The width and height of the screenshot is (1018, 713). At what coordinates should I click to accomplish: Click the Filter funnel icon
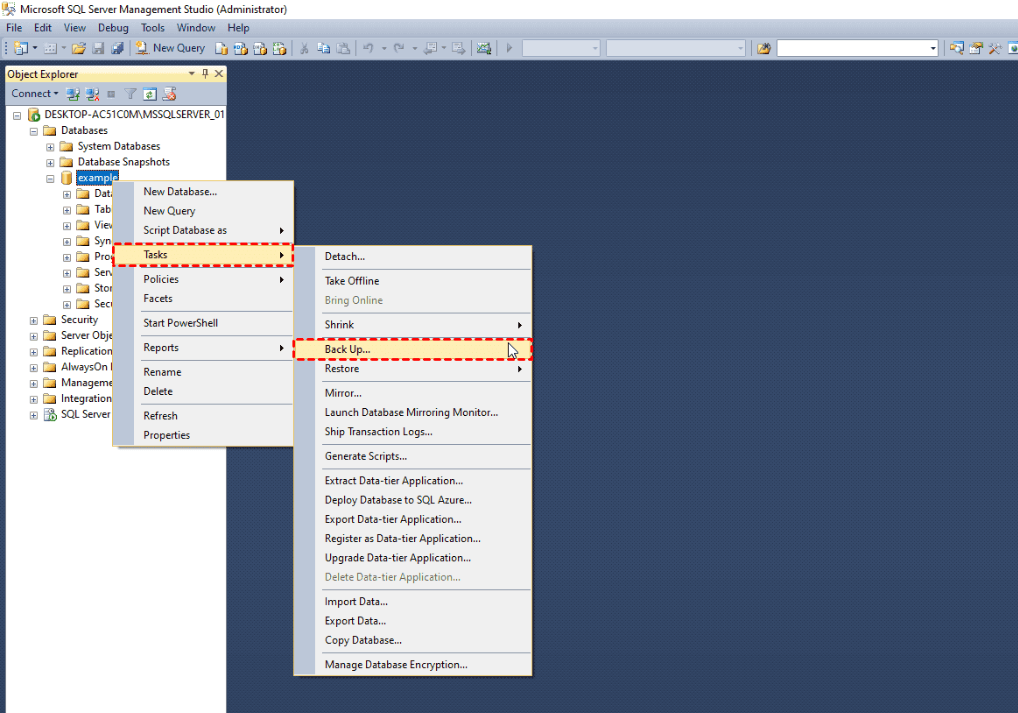pos(130,94)
